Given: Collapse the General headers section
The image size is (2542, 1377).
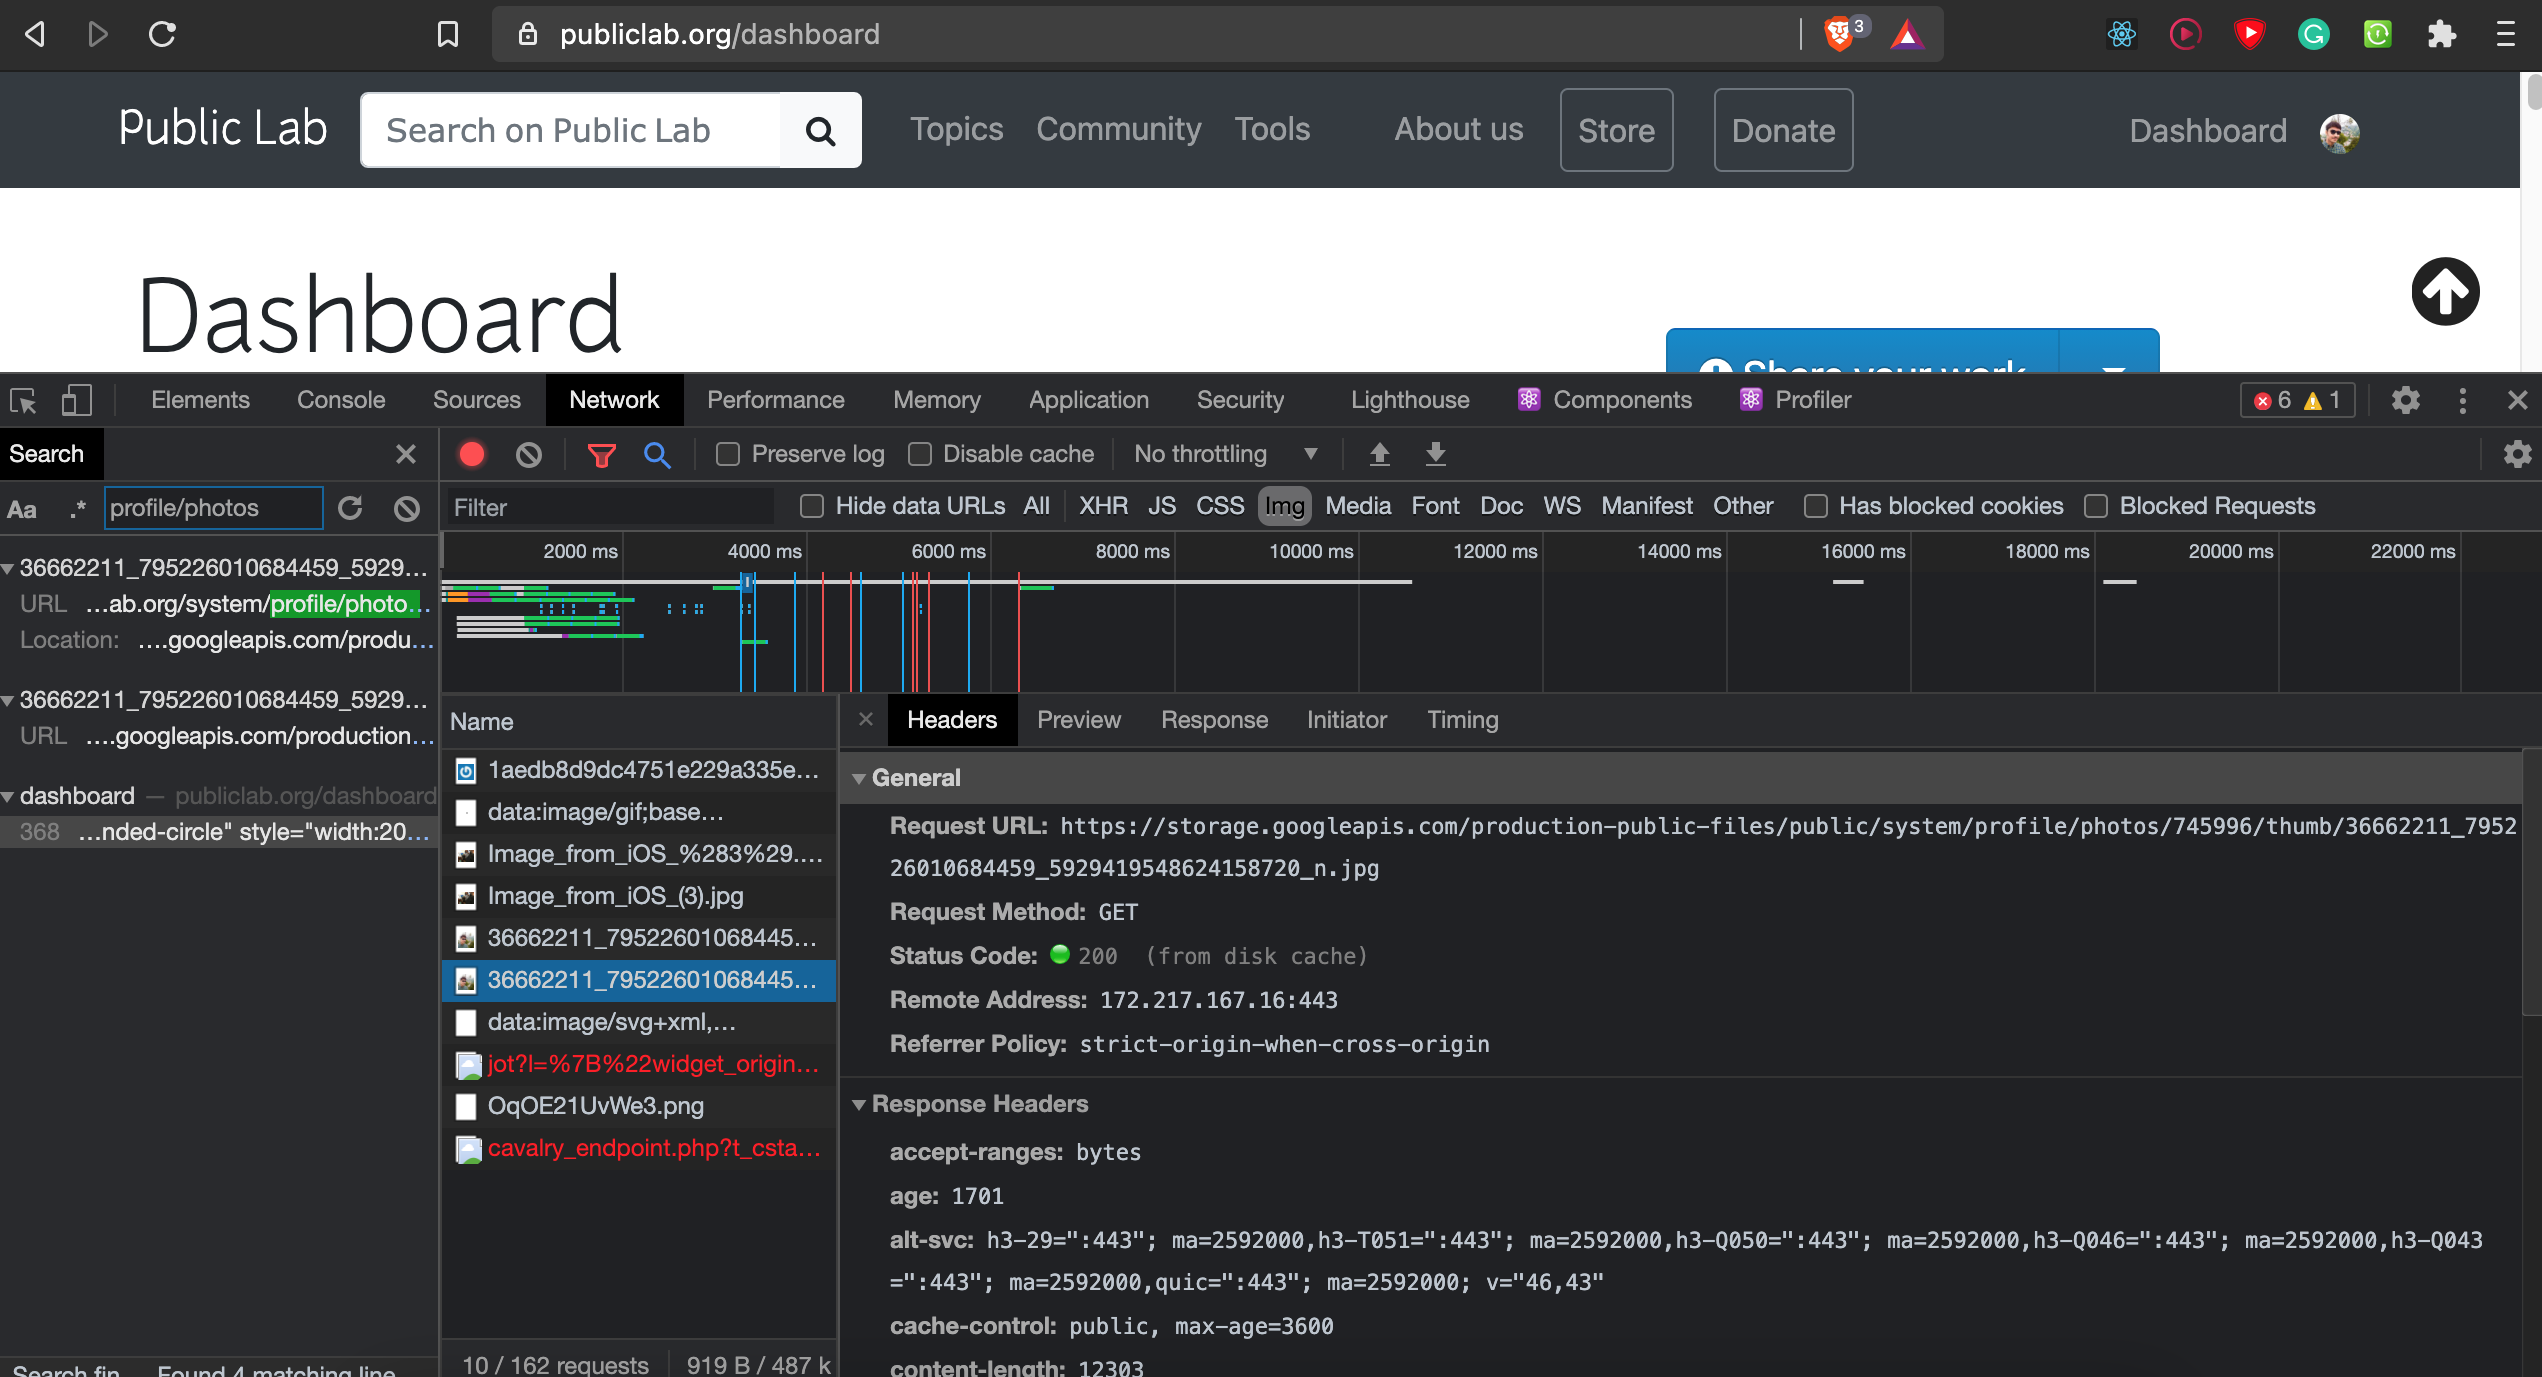Looking at the screenshot, I should [859, 778].
